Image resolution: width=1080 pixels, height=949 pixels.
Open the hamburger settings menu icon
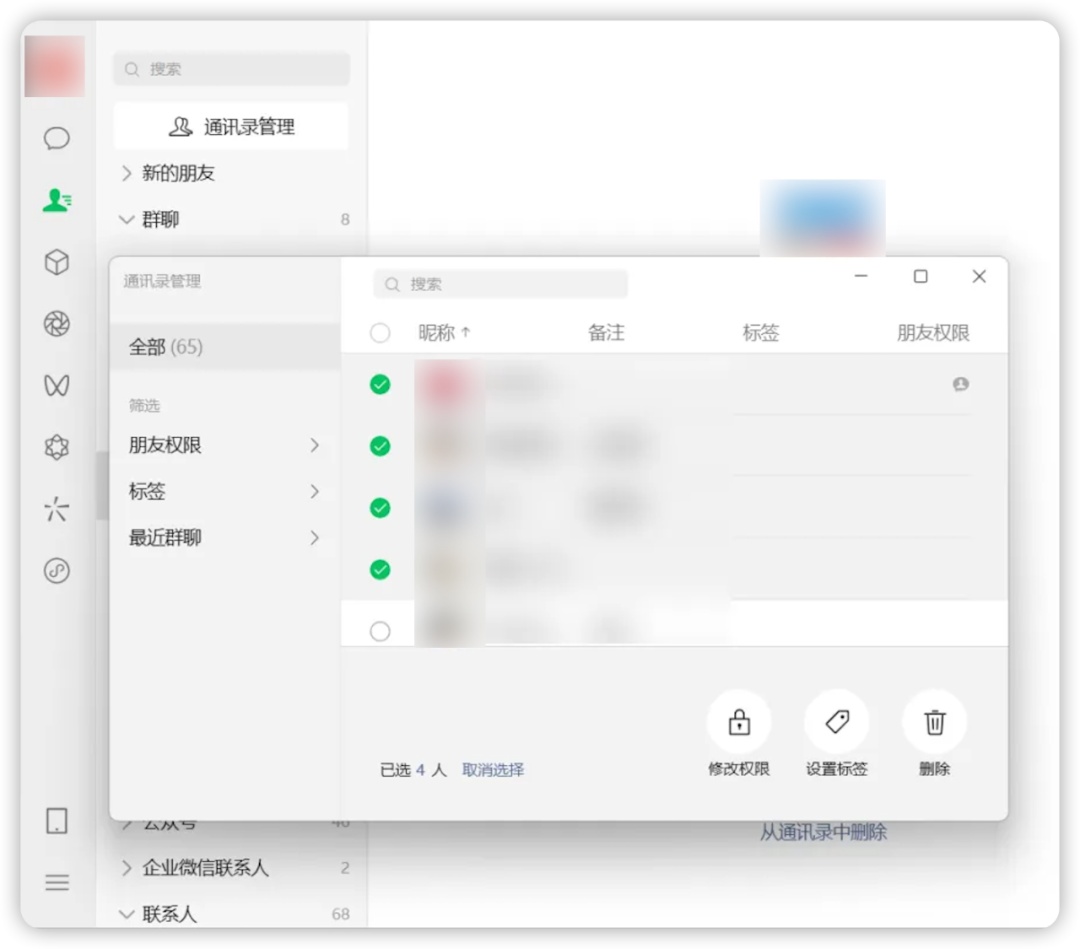57,882
